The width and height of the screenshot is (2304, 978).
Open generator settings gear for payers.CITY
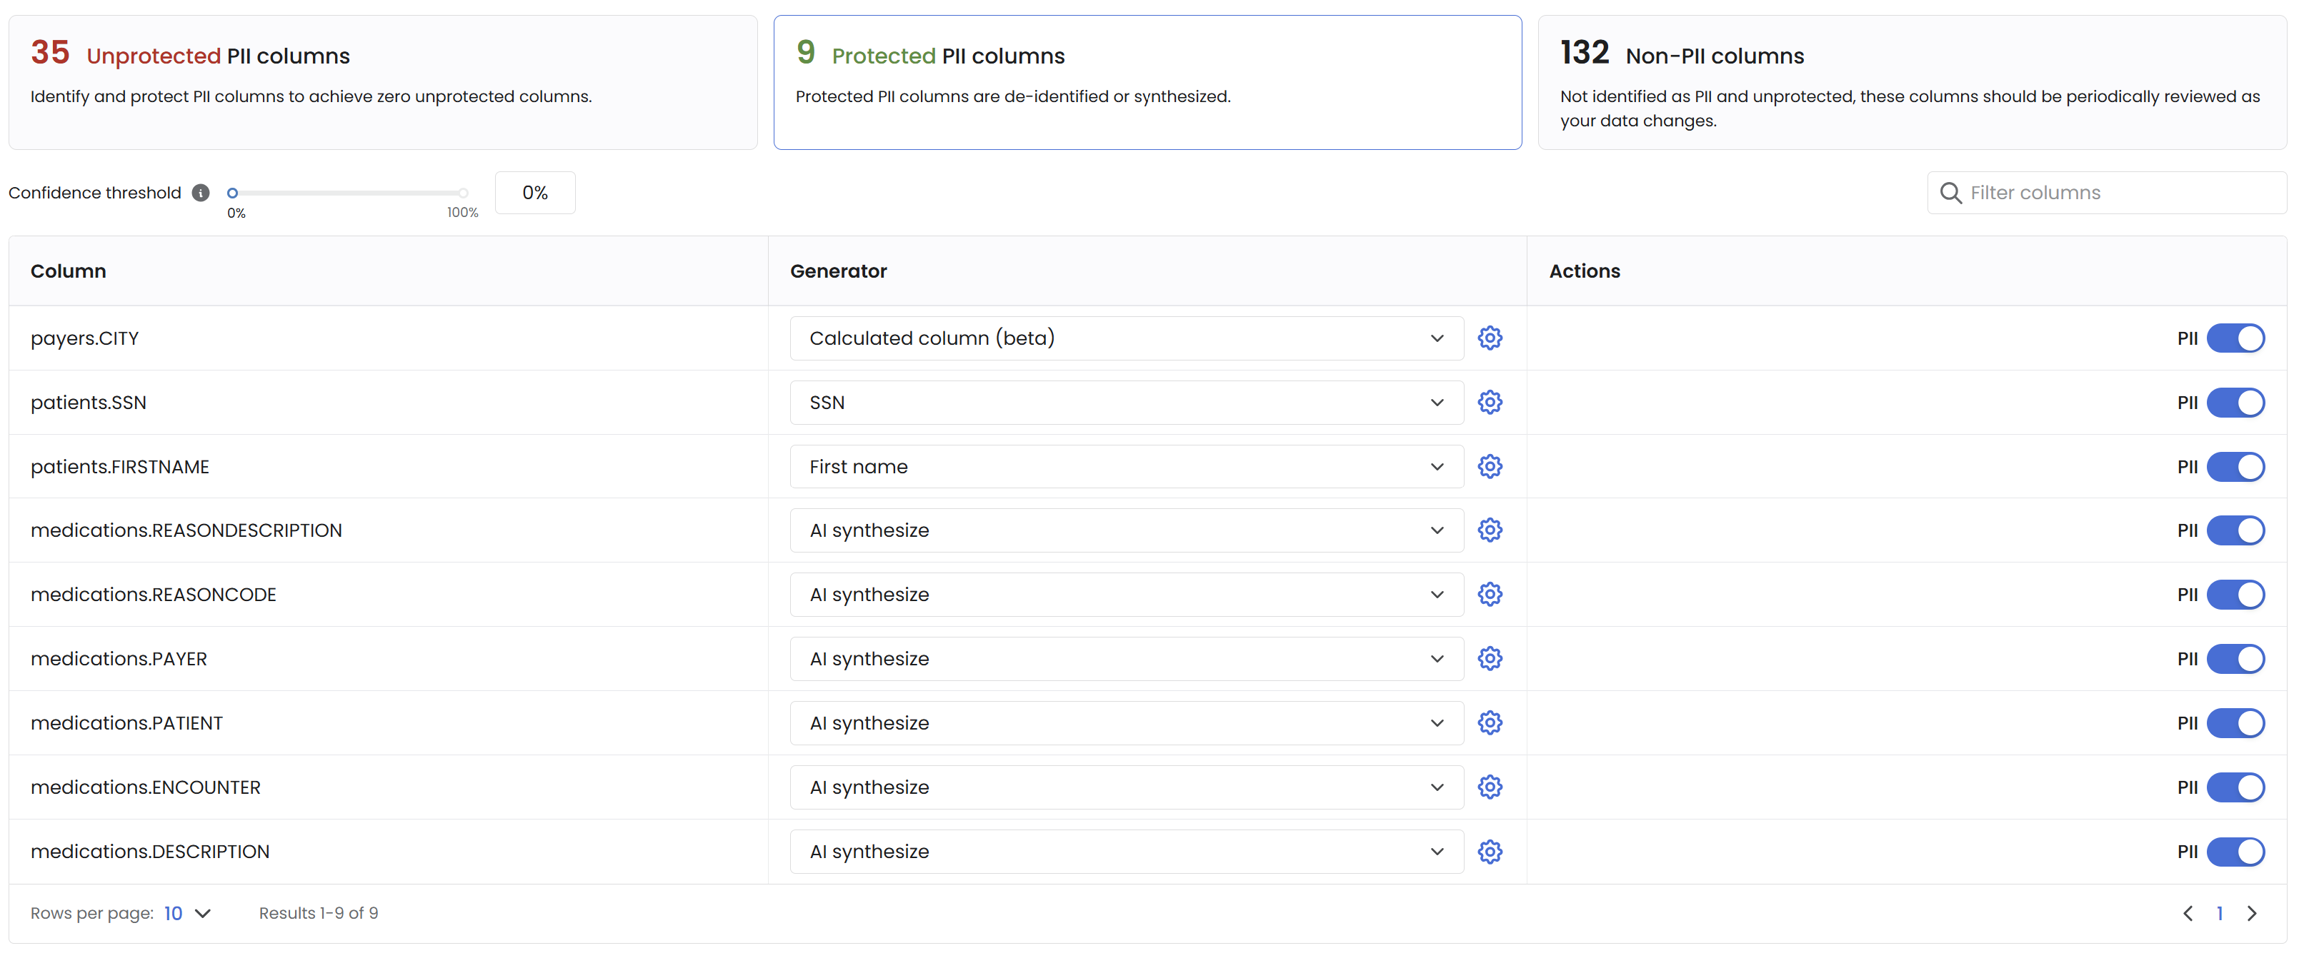1489,338
